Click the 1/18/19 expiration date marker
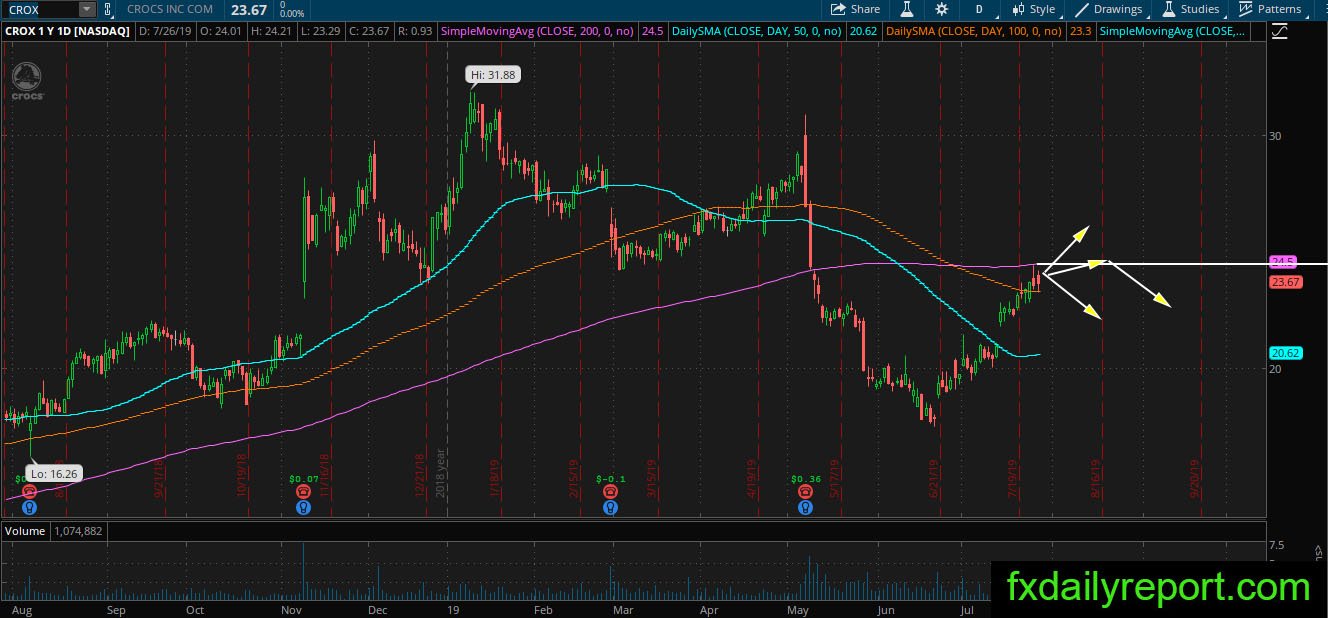 pos(493,479)
